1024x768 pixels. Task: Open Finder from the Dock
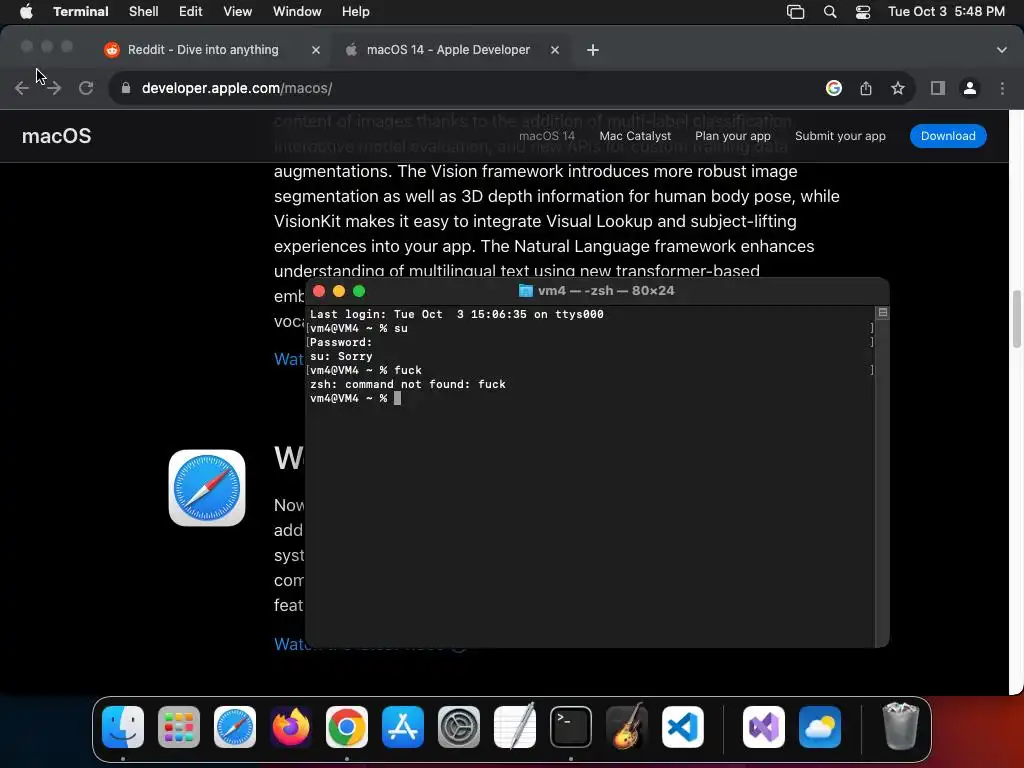(123, 727)
